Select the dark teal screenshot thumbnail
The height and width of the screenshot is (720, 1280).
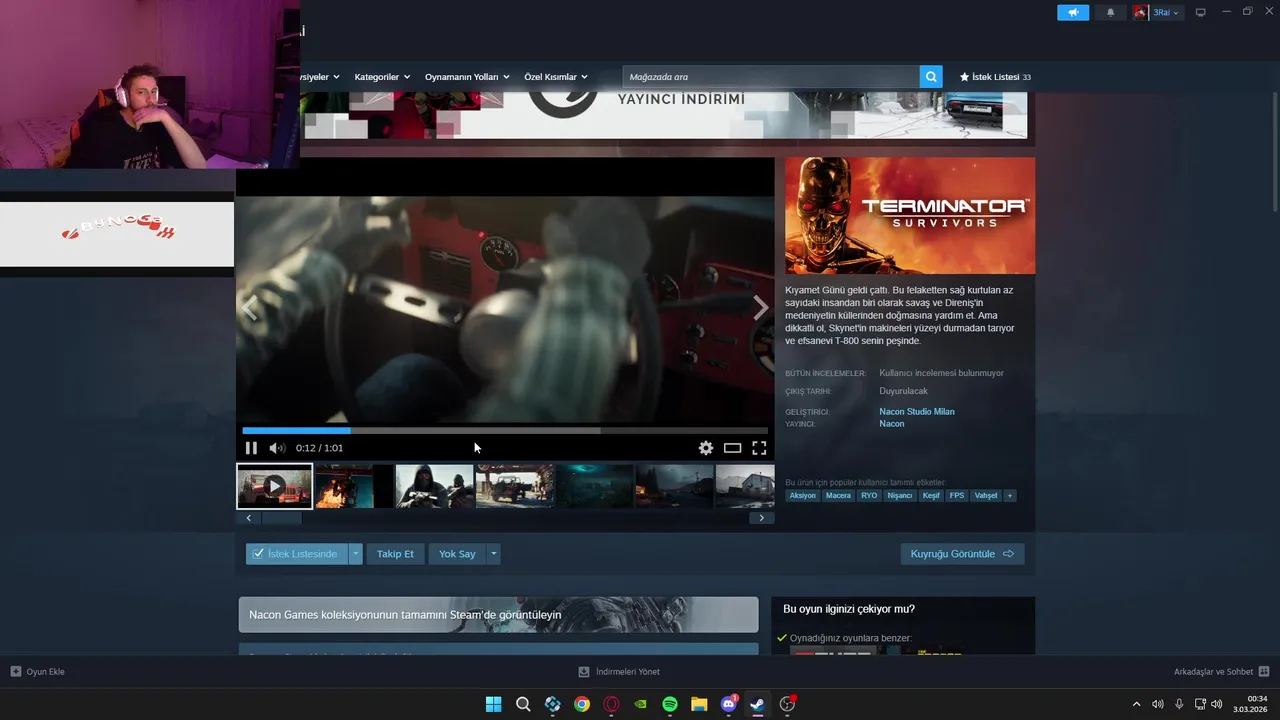coord(595,486)
